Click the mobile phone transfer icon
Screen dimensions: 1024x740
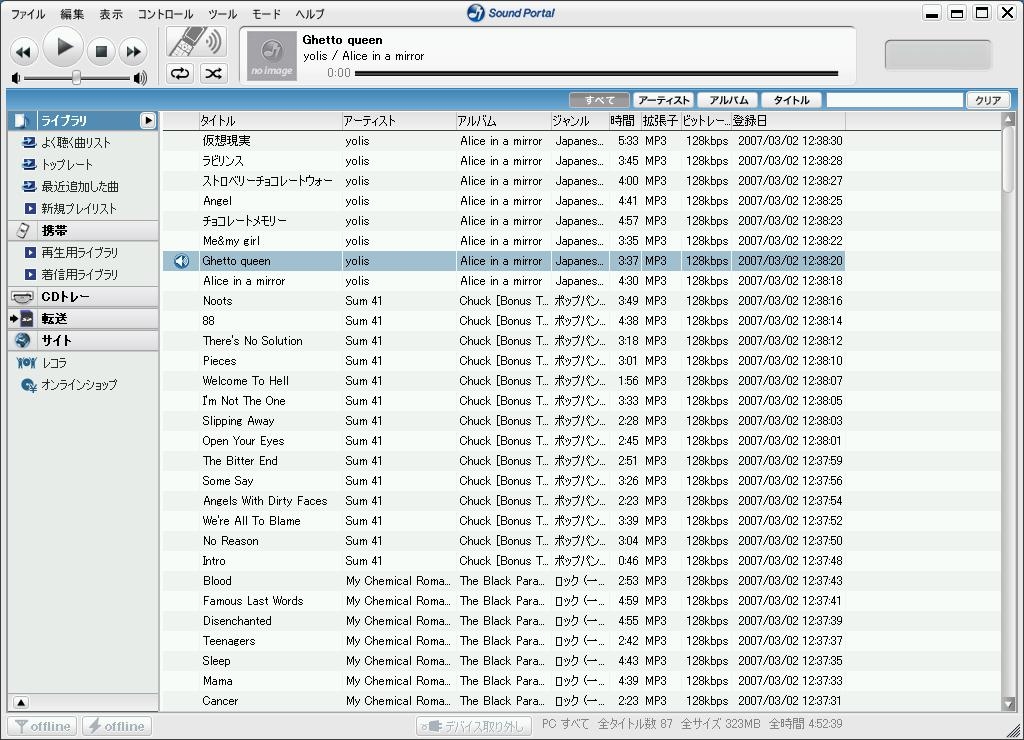click(195, 42)
